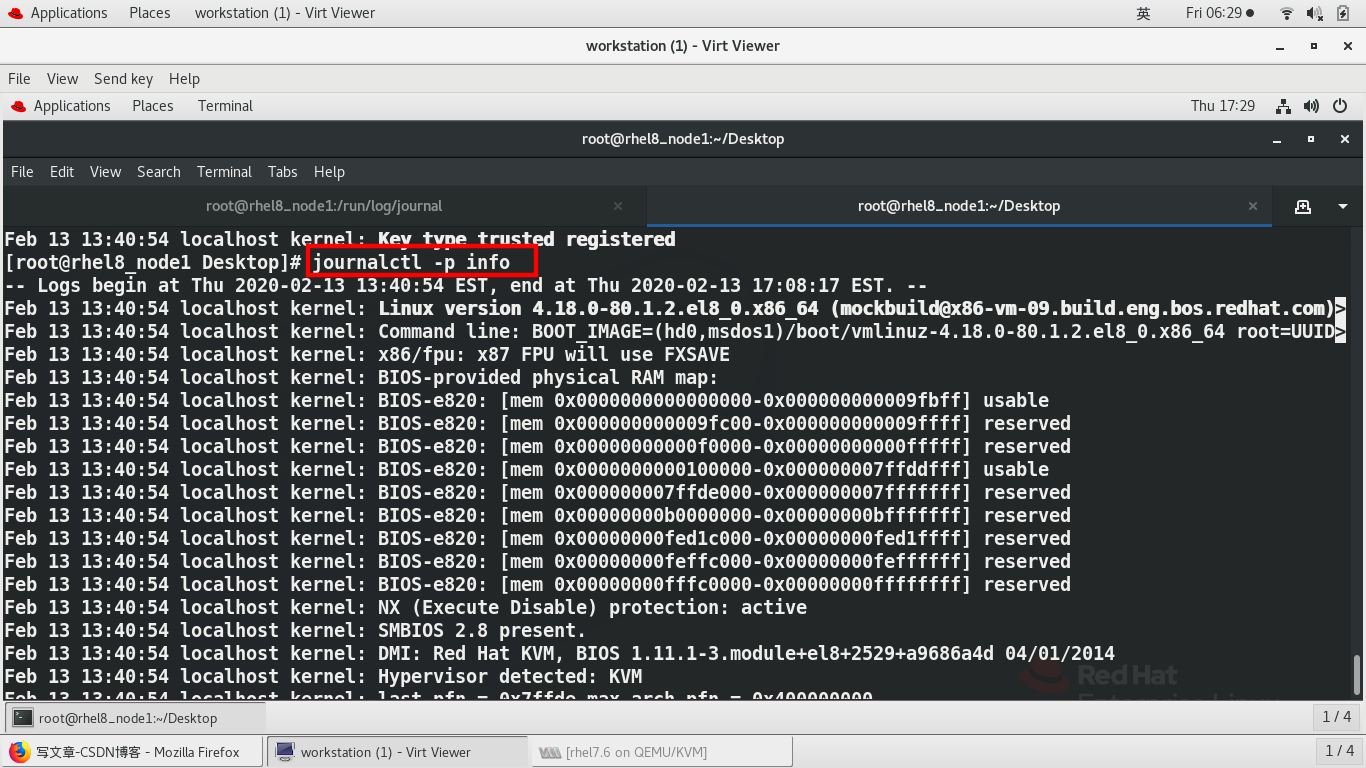
Task: Open Virt Viewer View menu
Action: click(62, 79)
